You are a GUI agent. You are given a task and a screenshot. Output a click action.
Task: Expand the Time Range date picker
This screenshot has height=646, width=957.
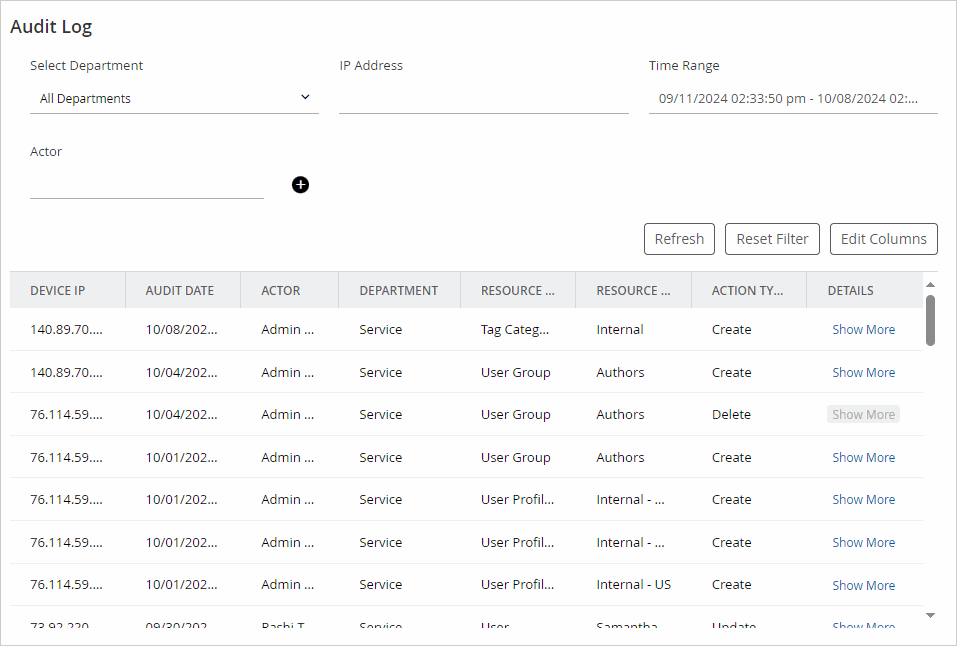click(792, 98)
